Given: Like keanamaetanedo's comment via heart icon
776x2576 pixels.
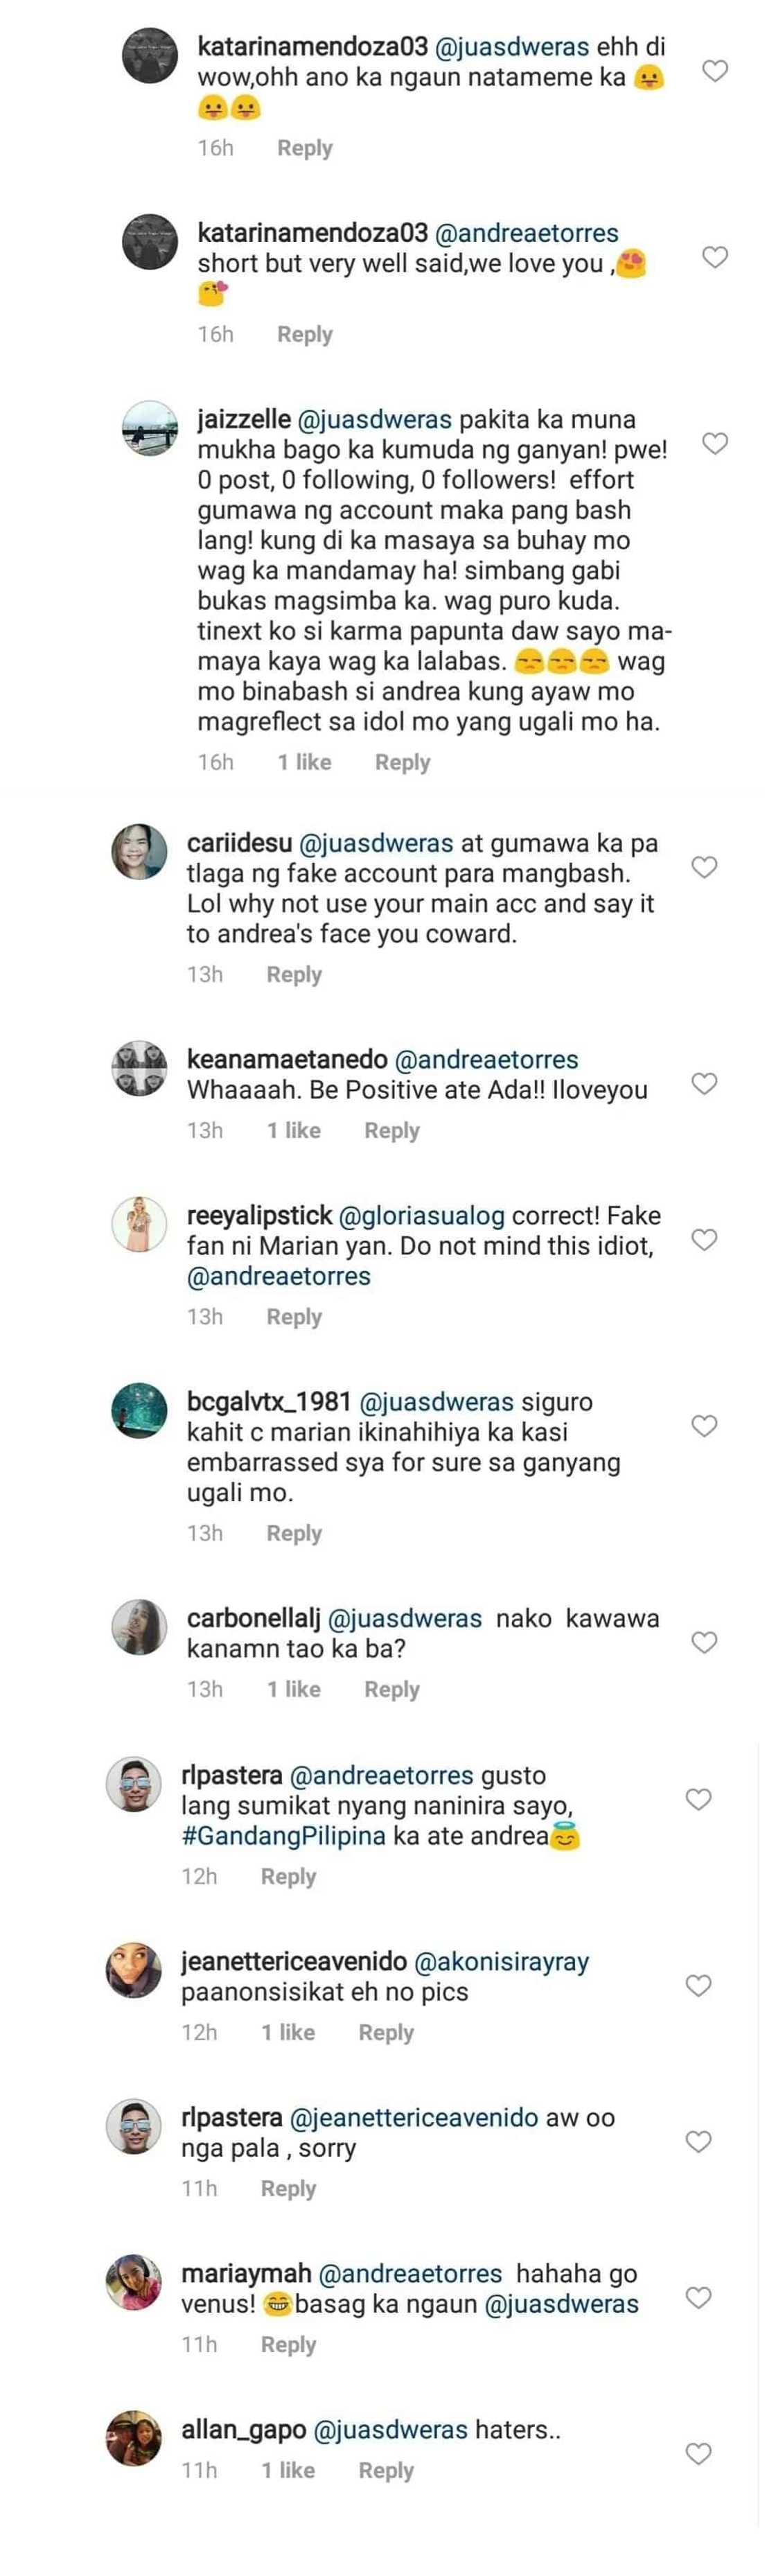Looking at the screenshot, I should 704,1083.
